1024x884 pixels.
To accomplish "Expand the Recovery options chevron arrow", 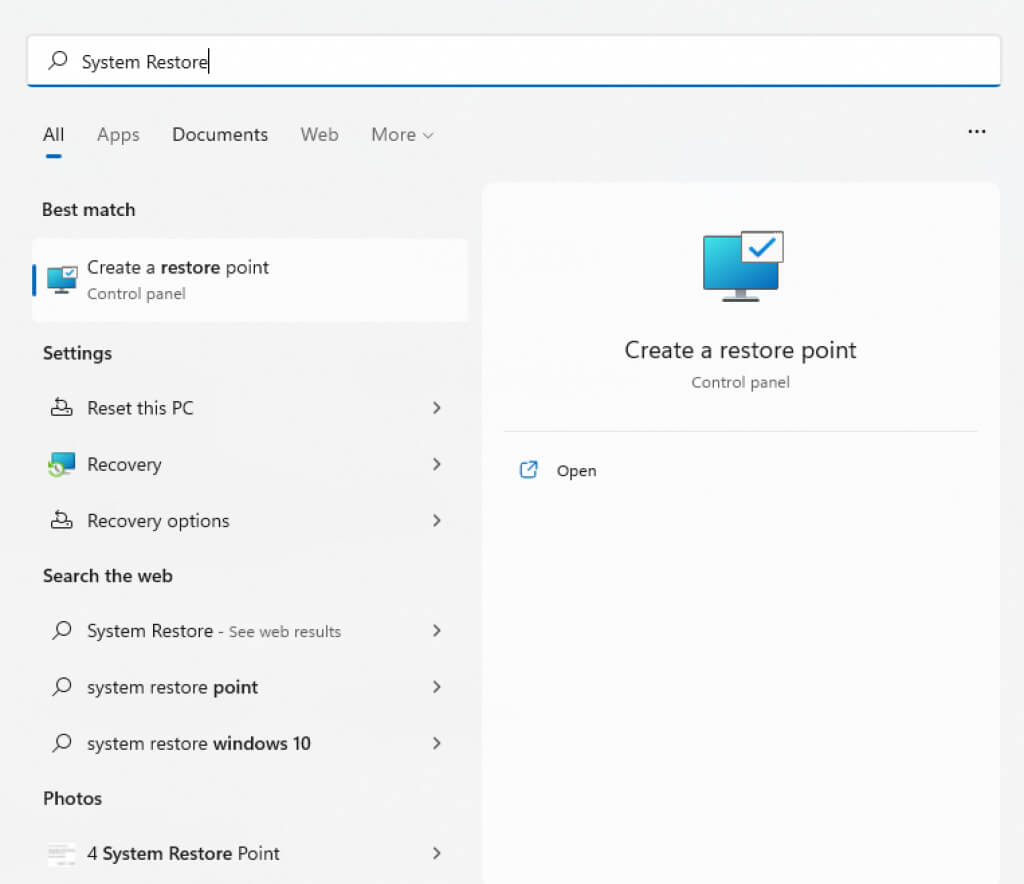I will (436, 520).
